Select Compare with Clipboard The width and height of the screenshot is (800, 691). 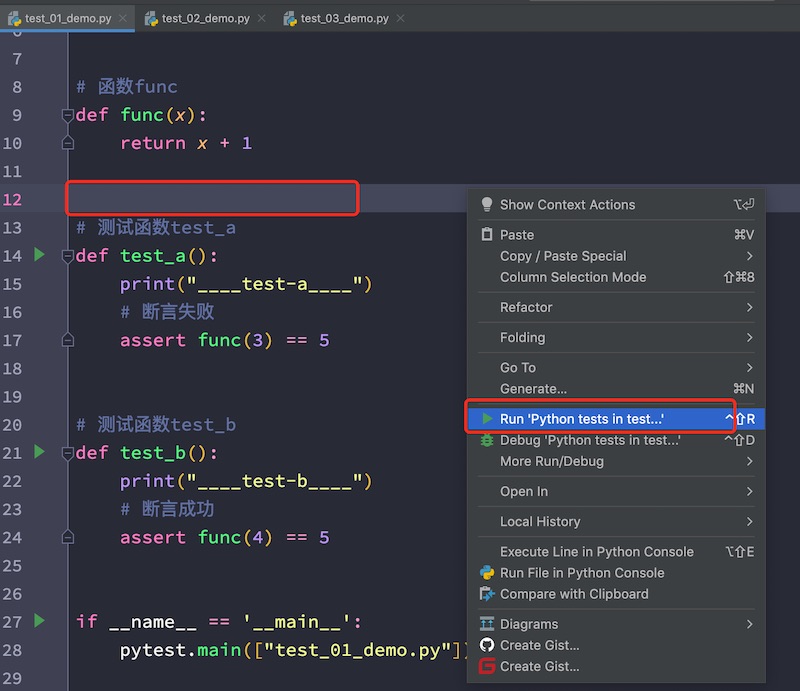pos(616,594)
